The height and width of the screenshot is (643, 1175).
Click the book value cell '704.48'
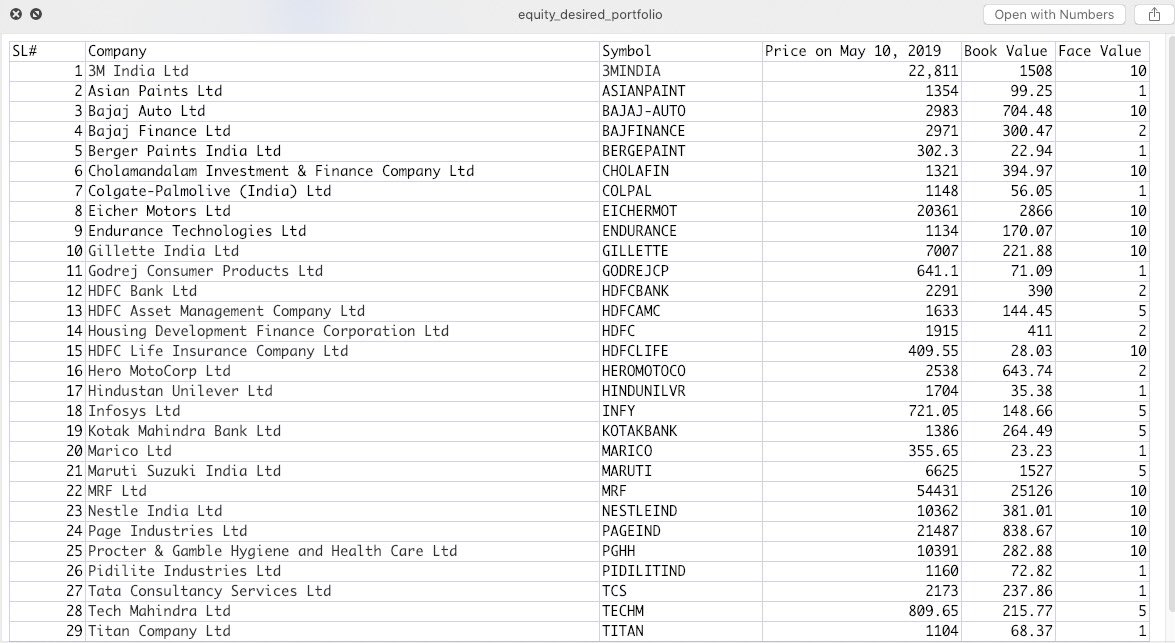click(x=1008, y=111)
